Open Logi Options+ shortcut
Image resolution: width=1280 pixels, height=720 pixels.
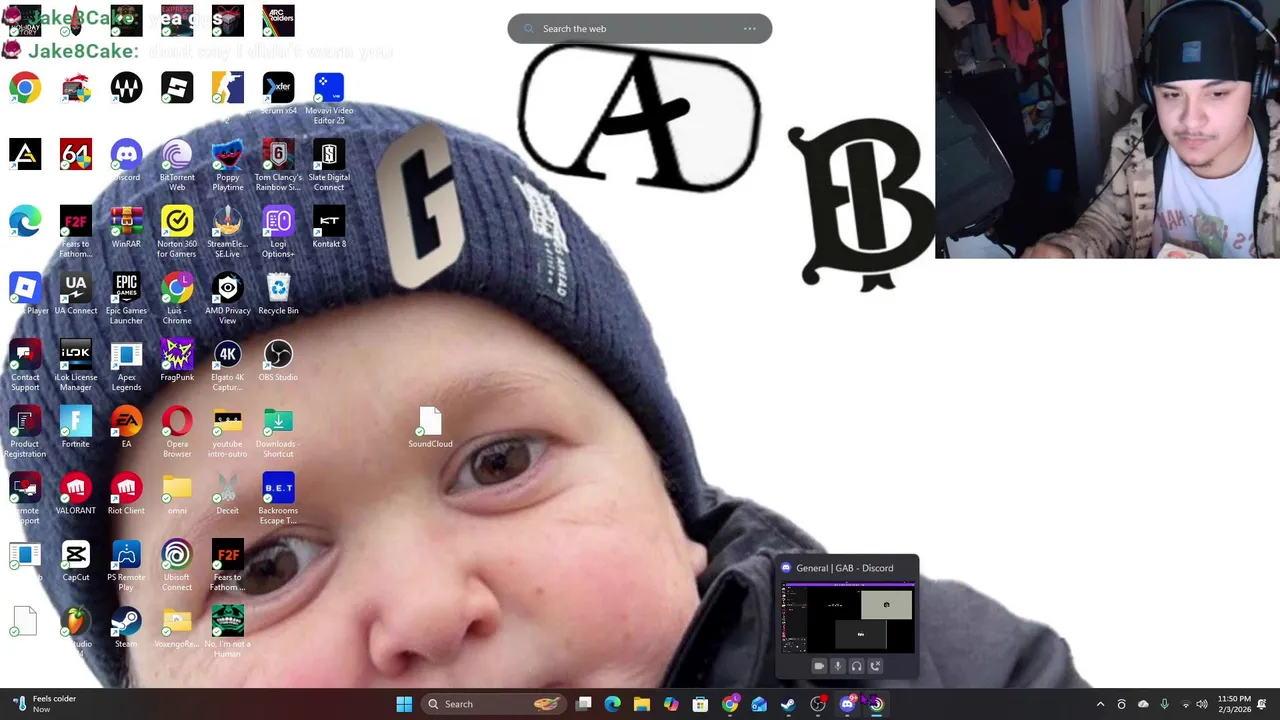pyautogui.click(x=278, y=232)
